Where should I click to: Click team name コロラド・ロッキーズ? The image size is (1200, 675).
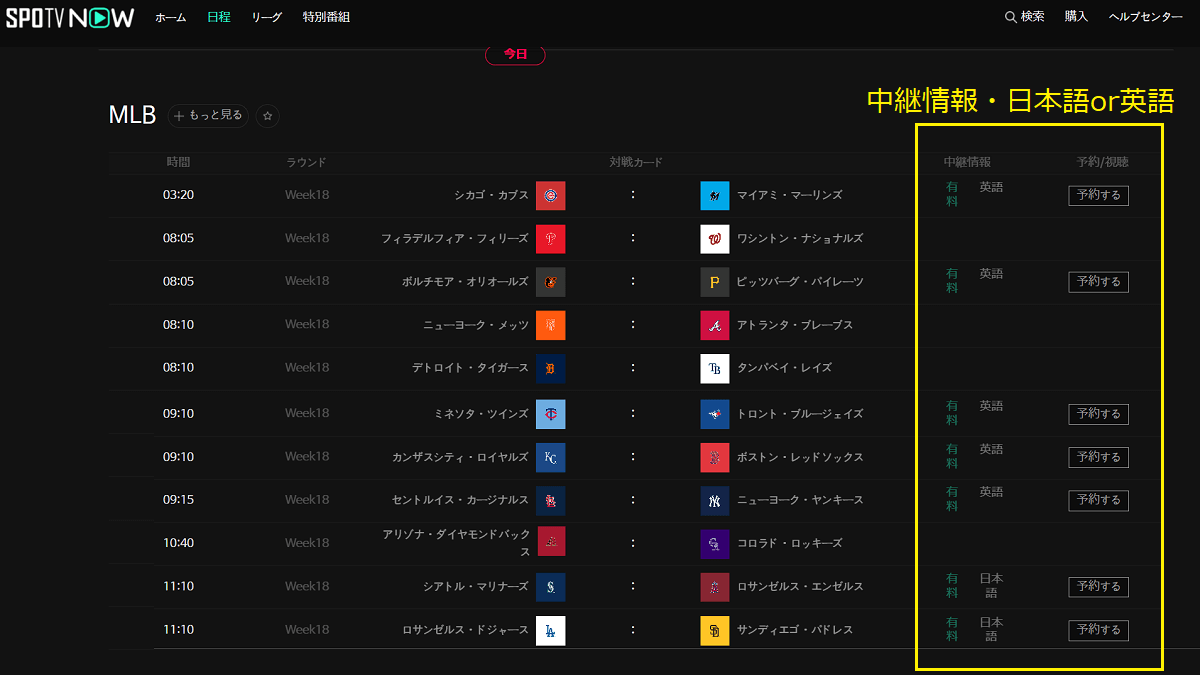(790, 543)
